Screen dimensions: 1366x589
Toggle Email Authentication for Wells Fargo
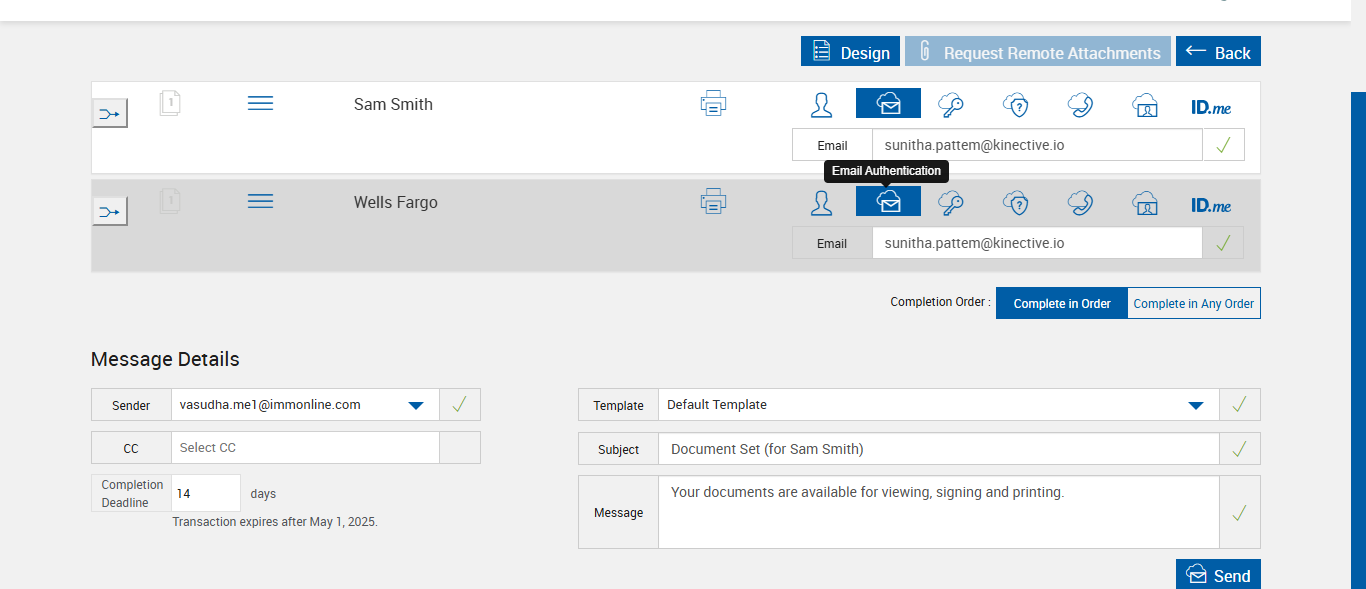888,202
